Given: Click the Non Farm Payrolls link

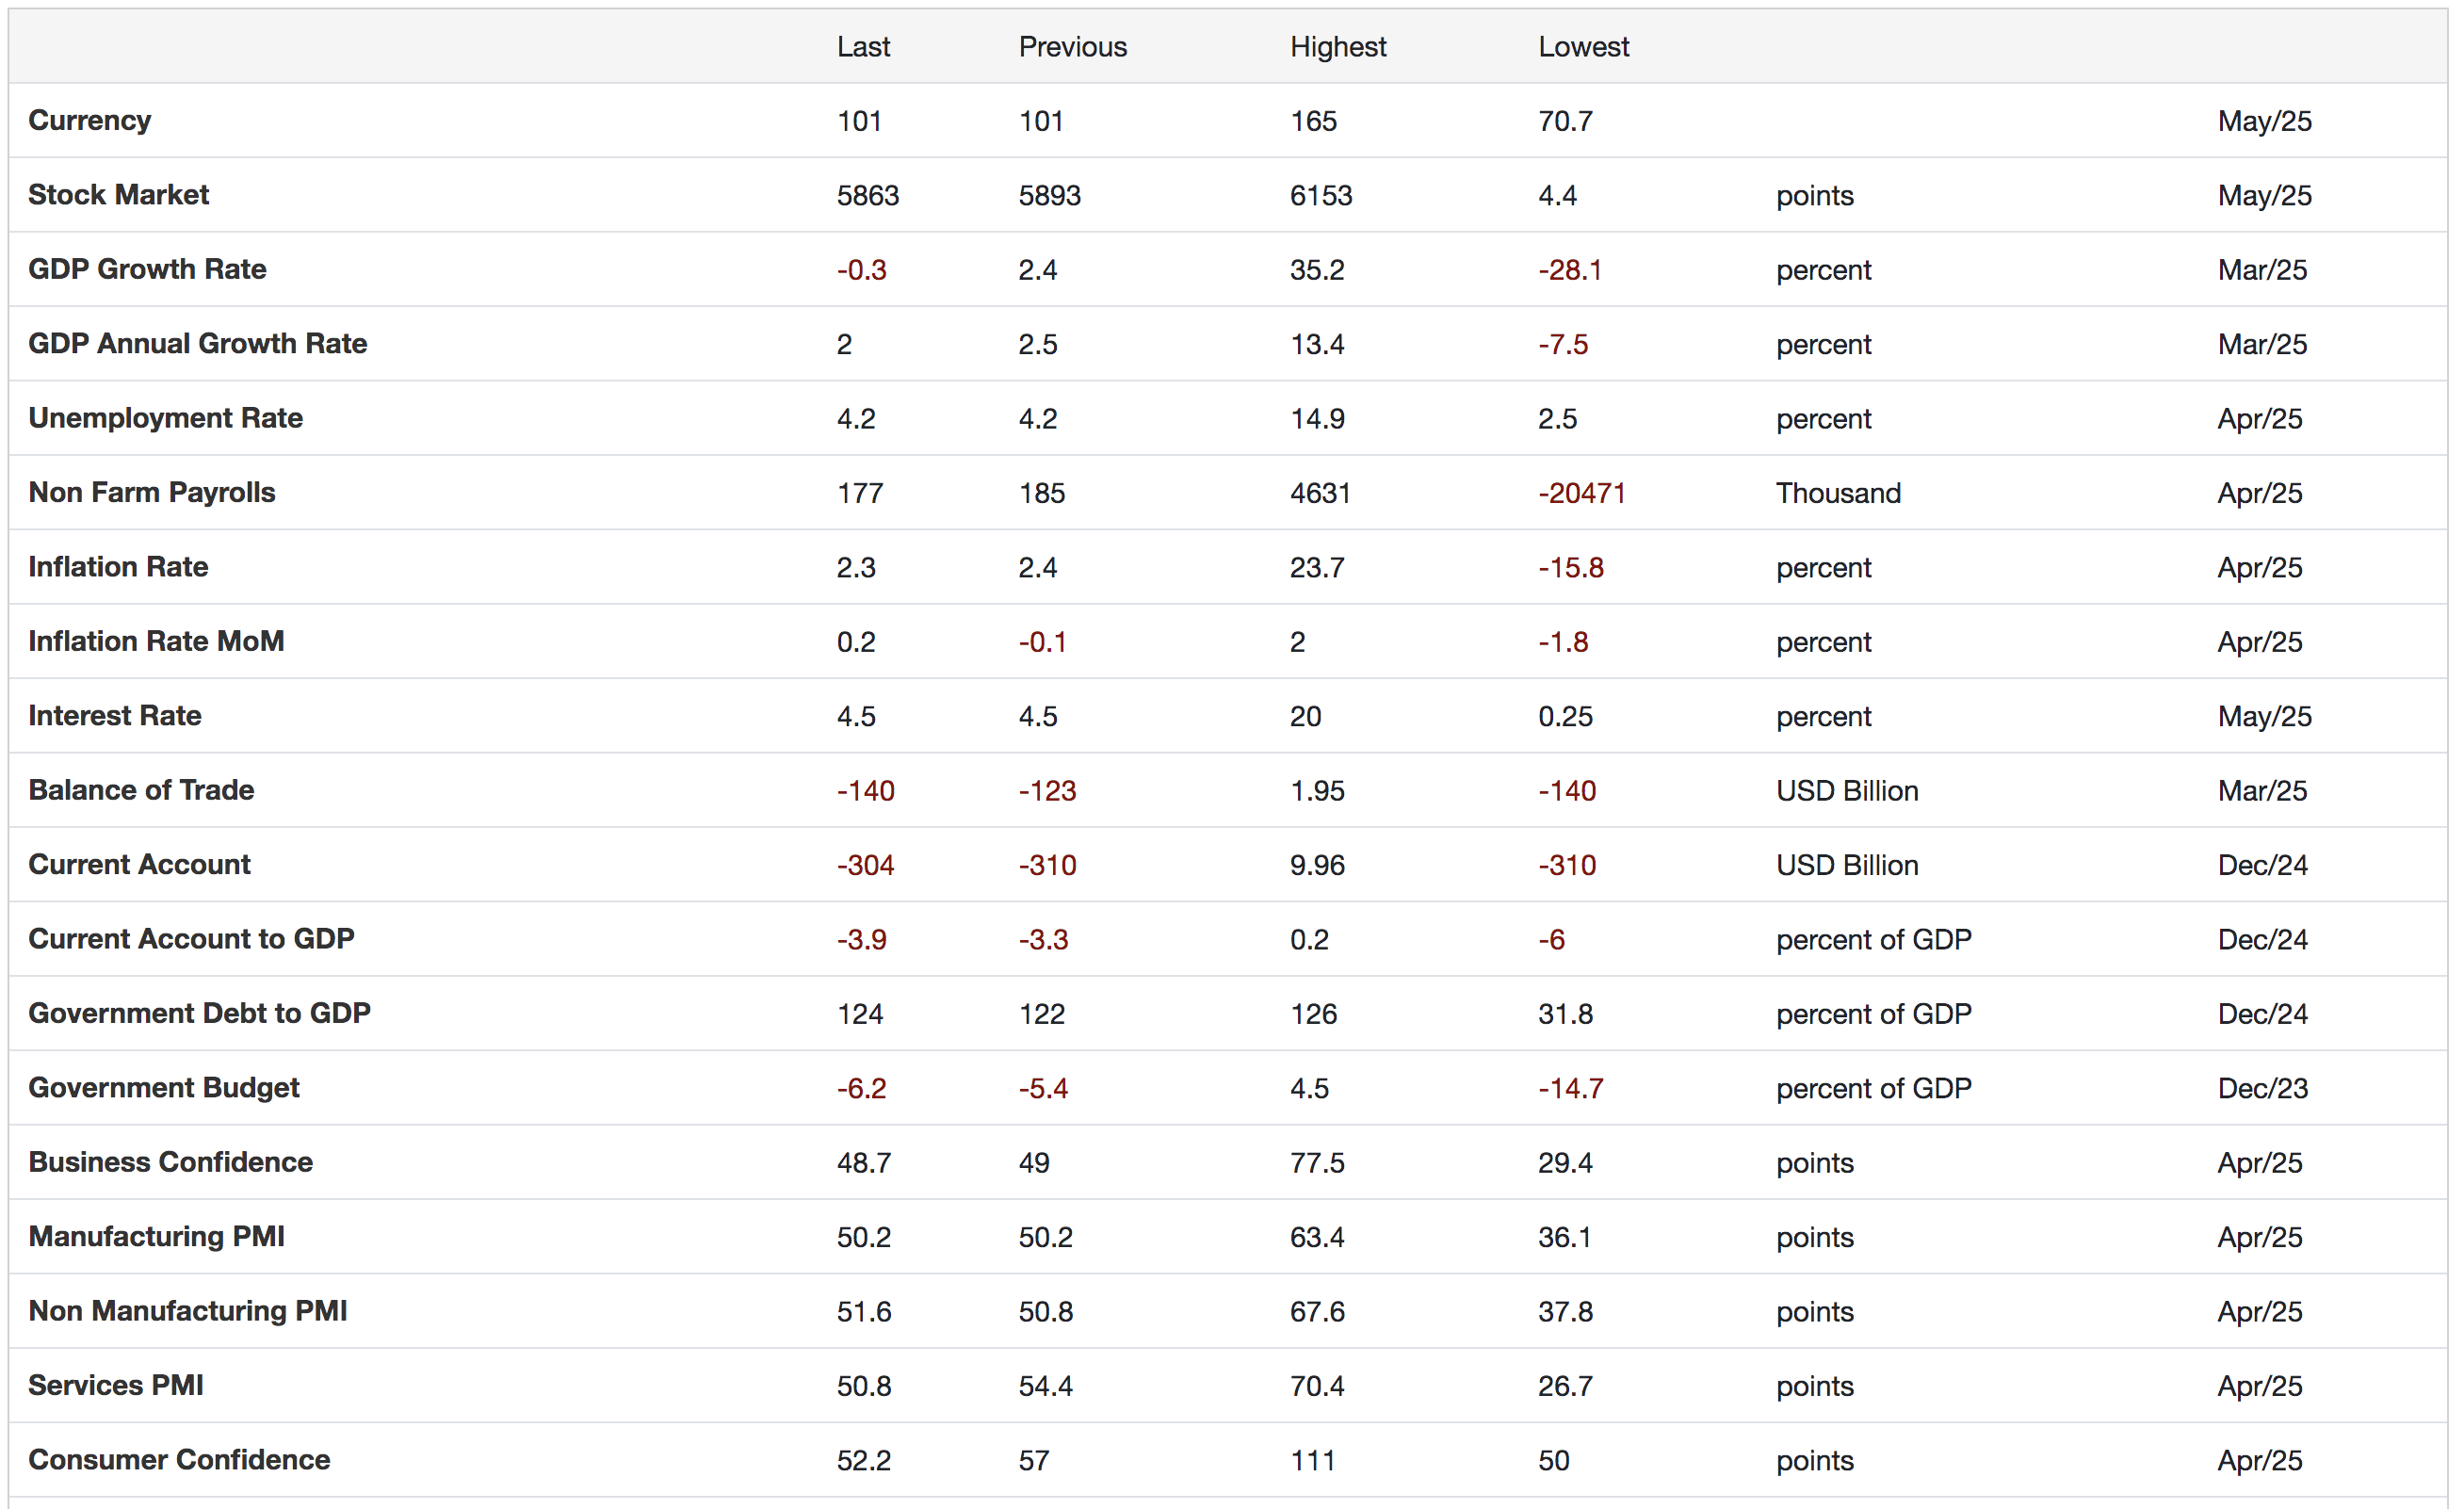Looking at the screenshot, I should [x=151, y=492].
